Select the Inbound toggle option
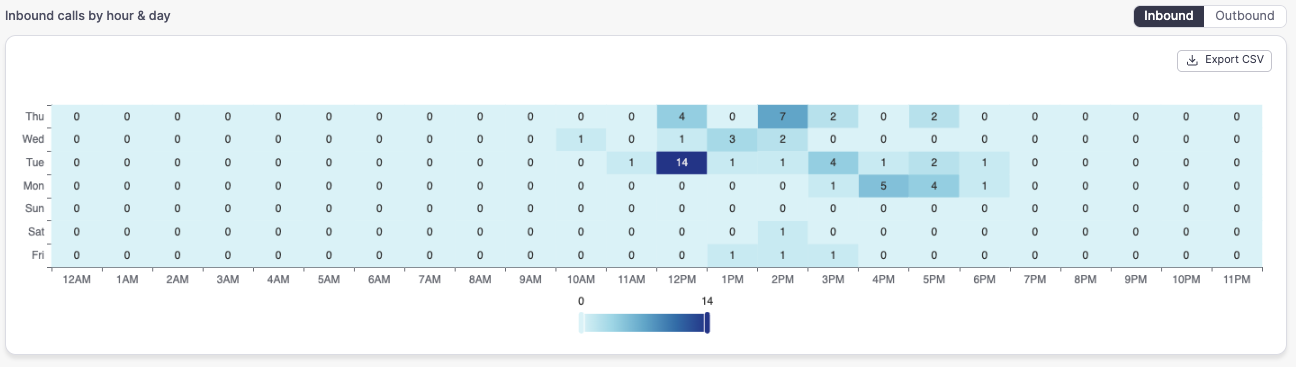This screenshot has height=367, width=1296. point(1168,16)
